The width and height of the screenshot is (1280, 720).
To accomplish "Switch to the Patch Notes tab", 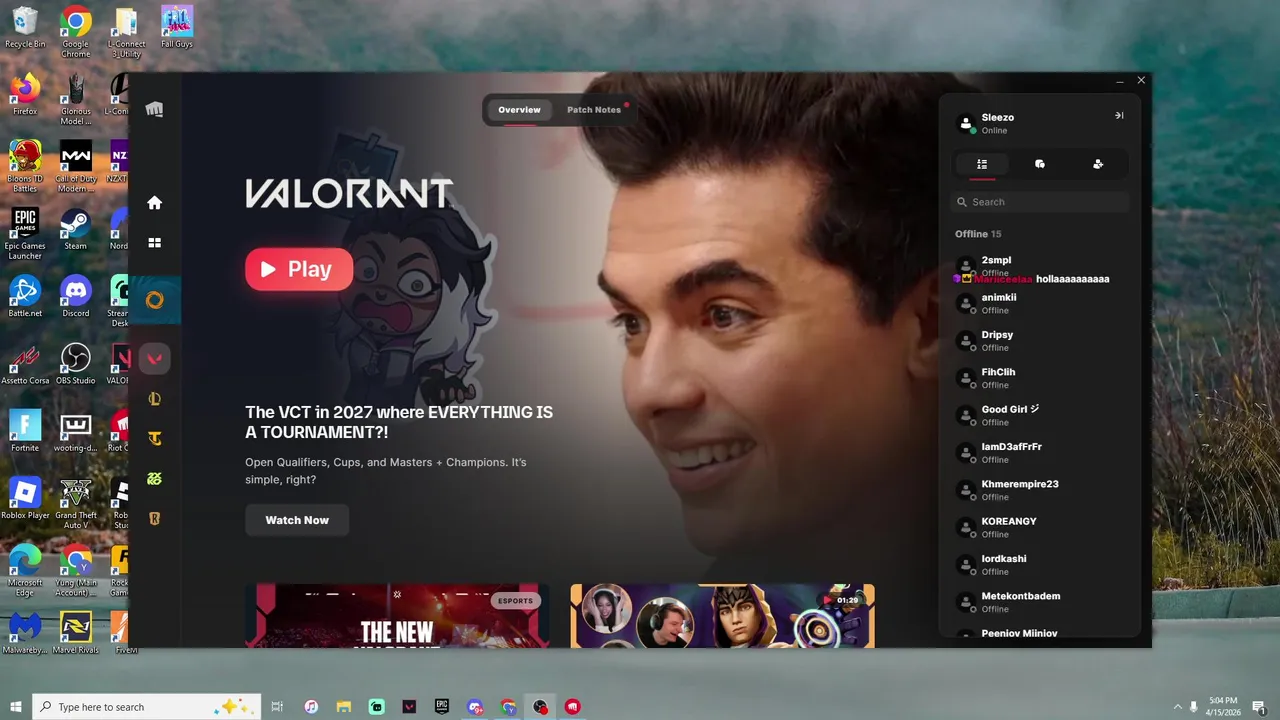I will tap(594, 110).
